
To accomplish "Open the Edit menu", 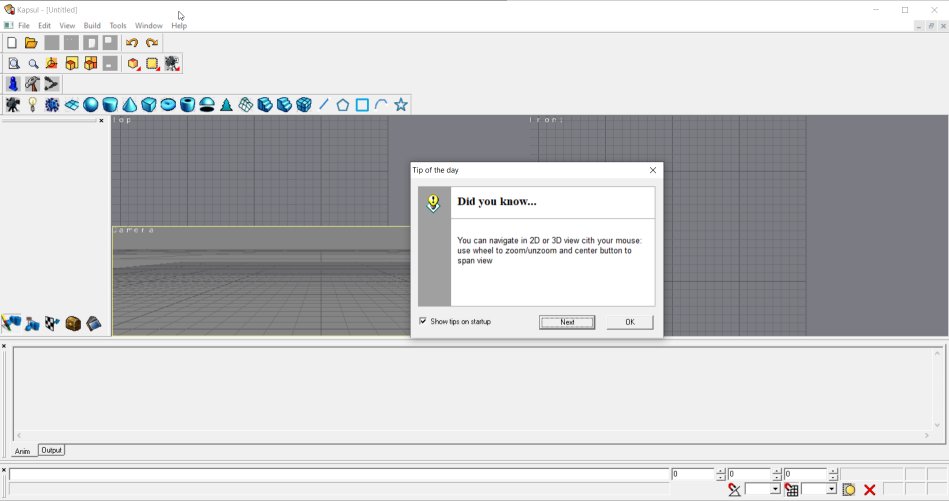I will pos(44,25).
